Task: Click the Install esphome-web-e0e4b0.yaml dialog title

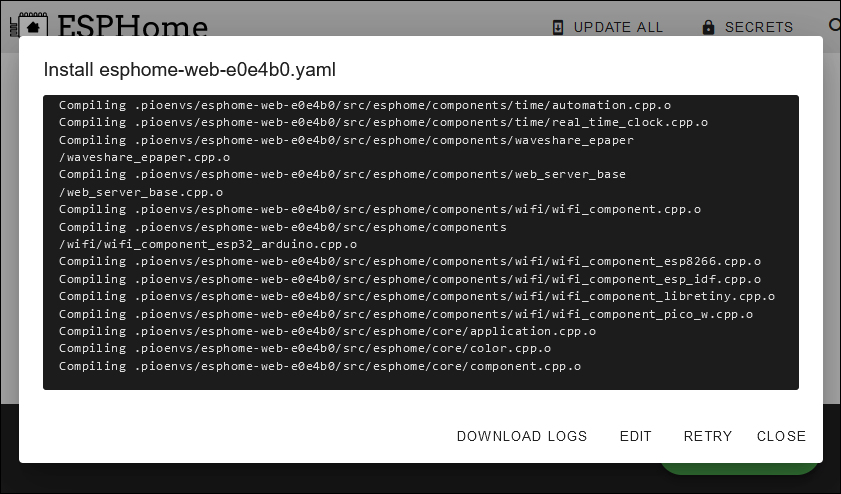Action: [190, 70]
